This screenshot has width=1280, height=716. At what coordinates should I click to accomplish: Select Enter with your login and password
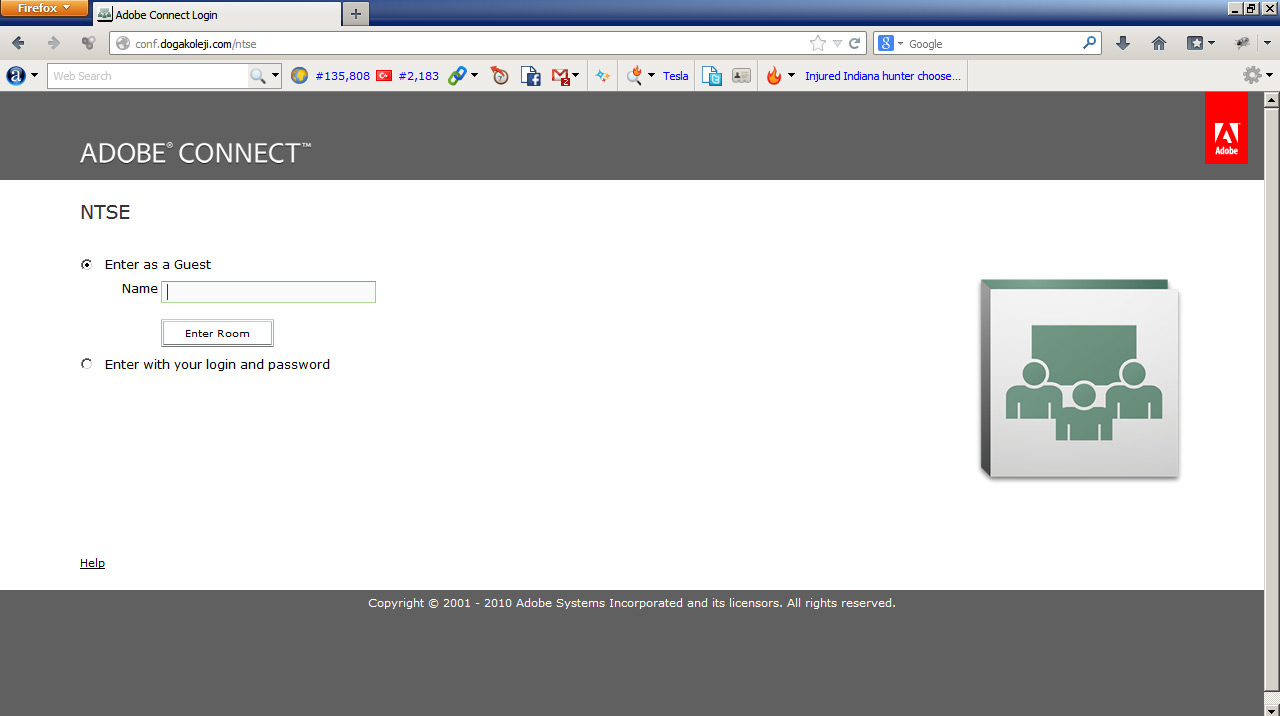click(87, 365)
